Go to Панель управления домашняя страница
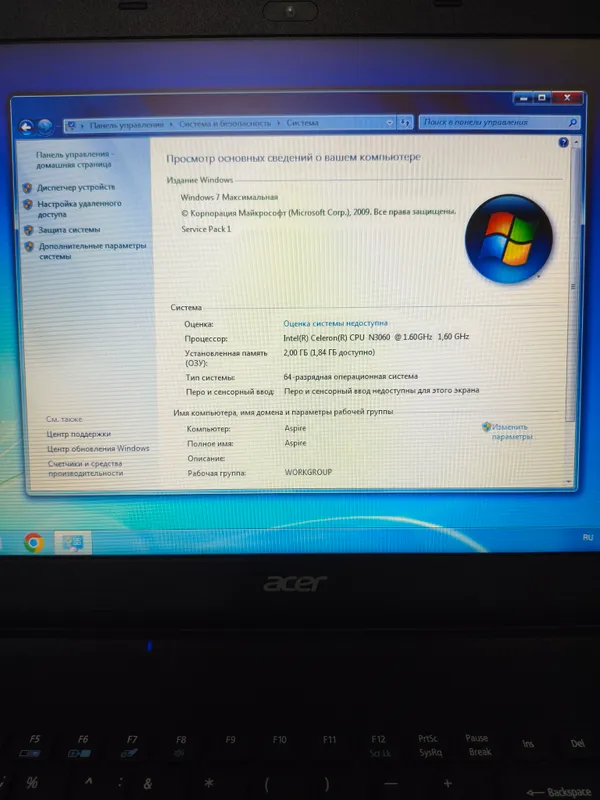 (74, 159)
